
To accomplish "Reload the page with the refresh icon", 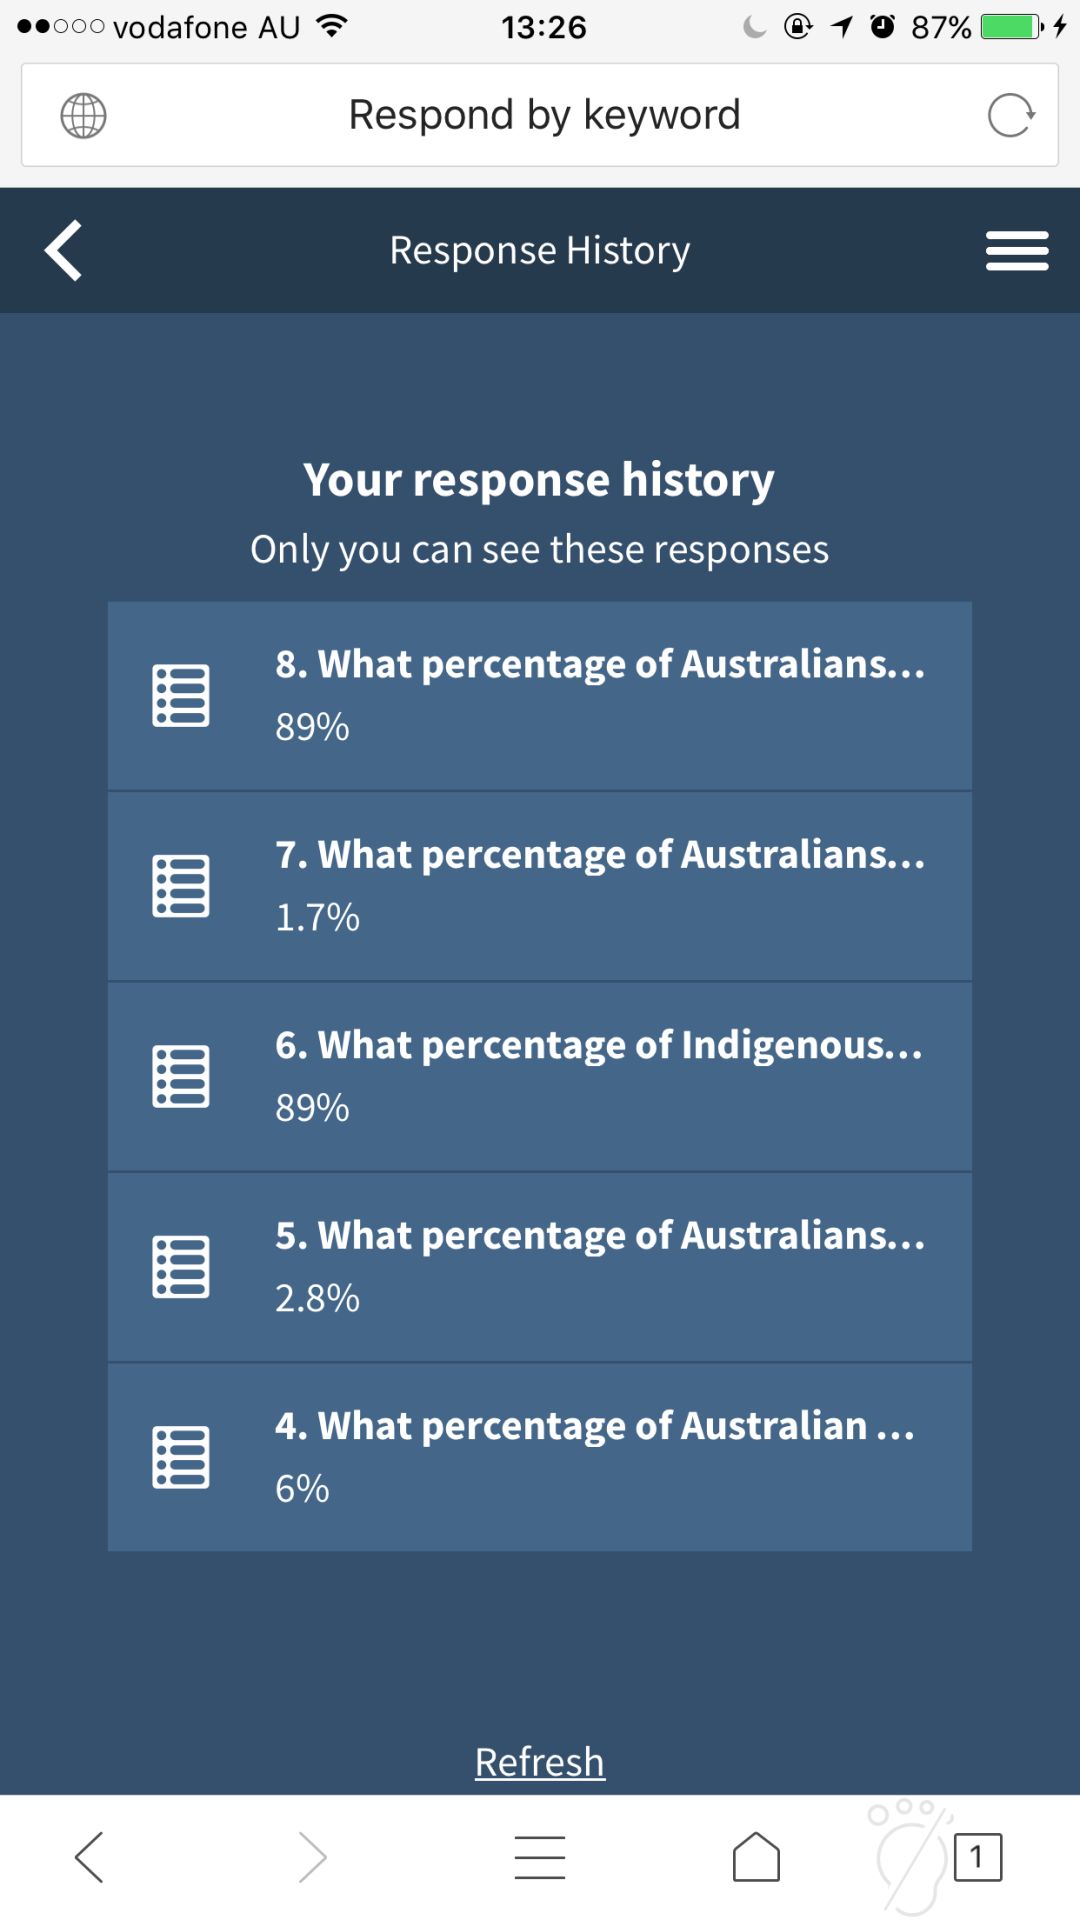I will tap(1010, 116).
